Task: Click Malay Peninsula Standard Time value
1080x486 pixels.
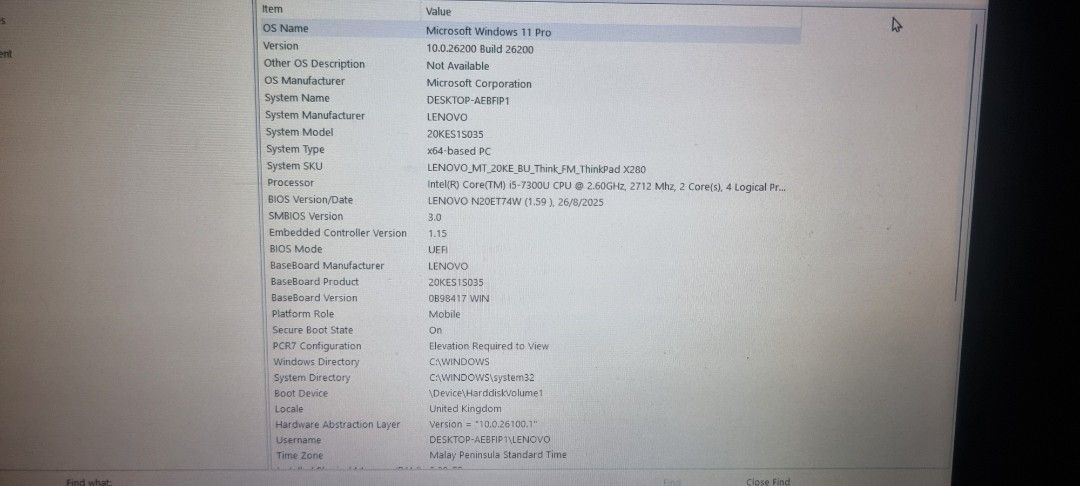Action: (498, 455)
